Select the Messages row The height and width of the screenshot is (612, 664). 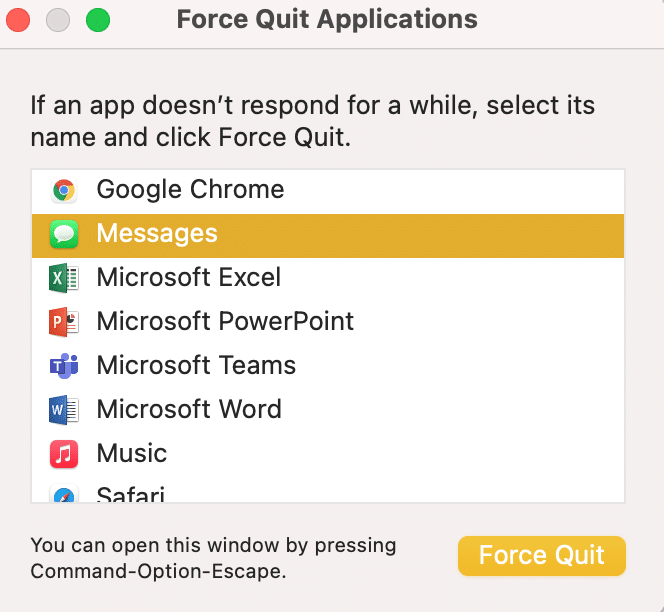pos(157,234)
